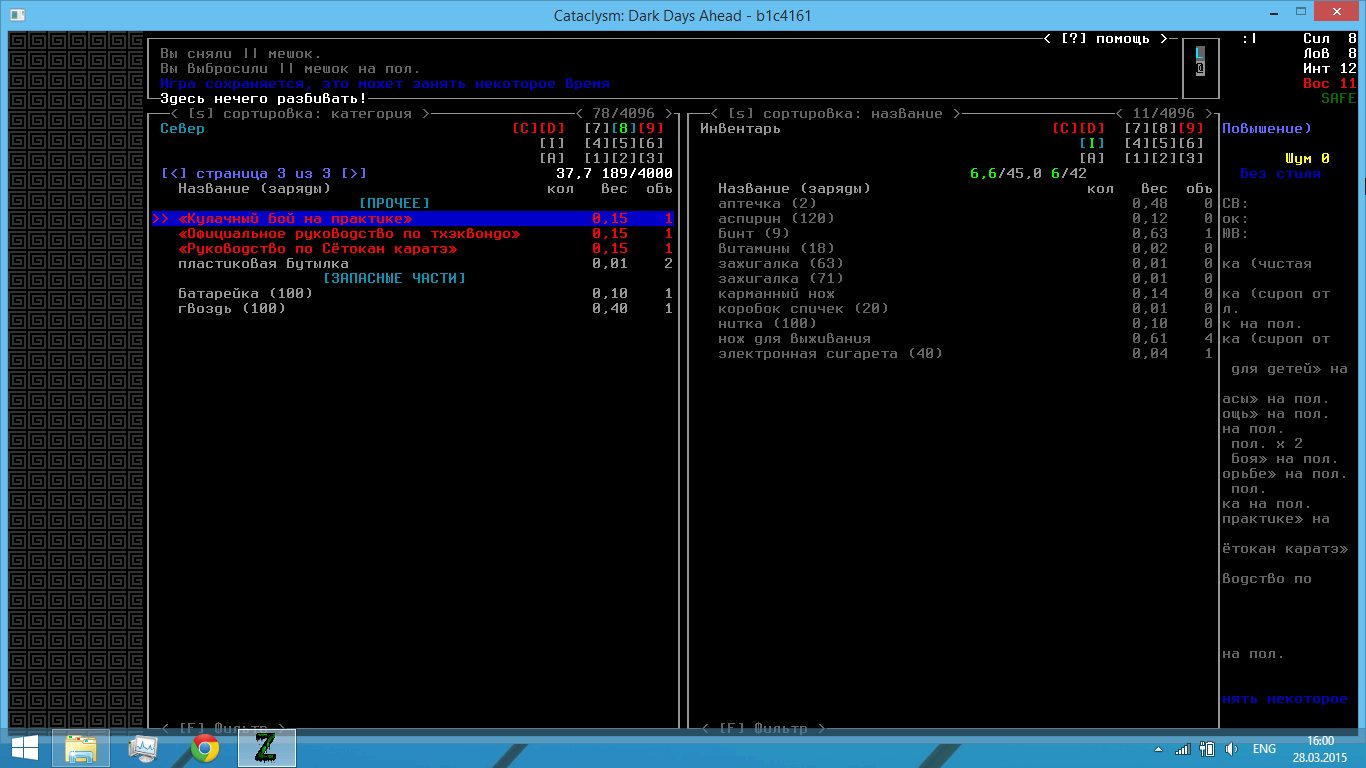Image resolution: width=1366 pixels, height=768 pixels.
Task: Select гвоздь (100) item
Action: [413, 309]
